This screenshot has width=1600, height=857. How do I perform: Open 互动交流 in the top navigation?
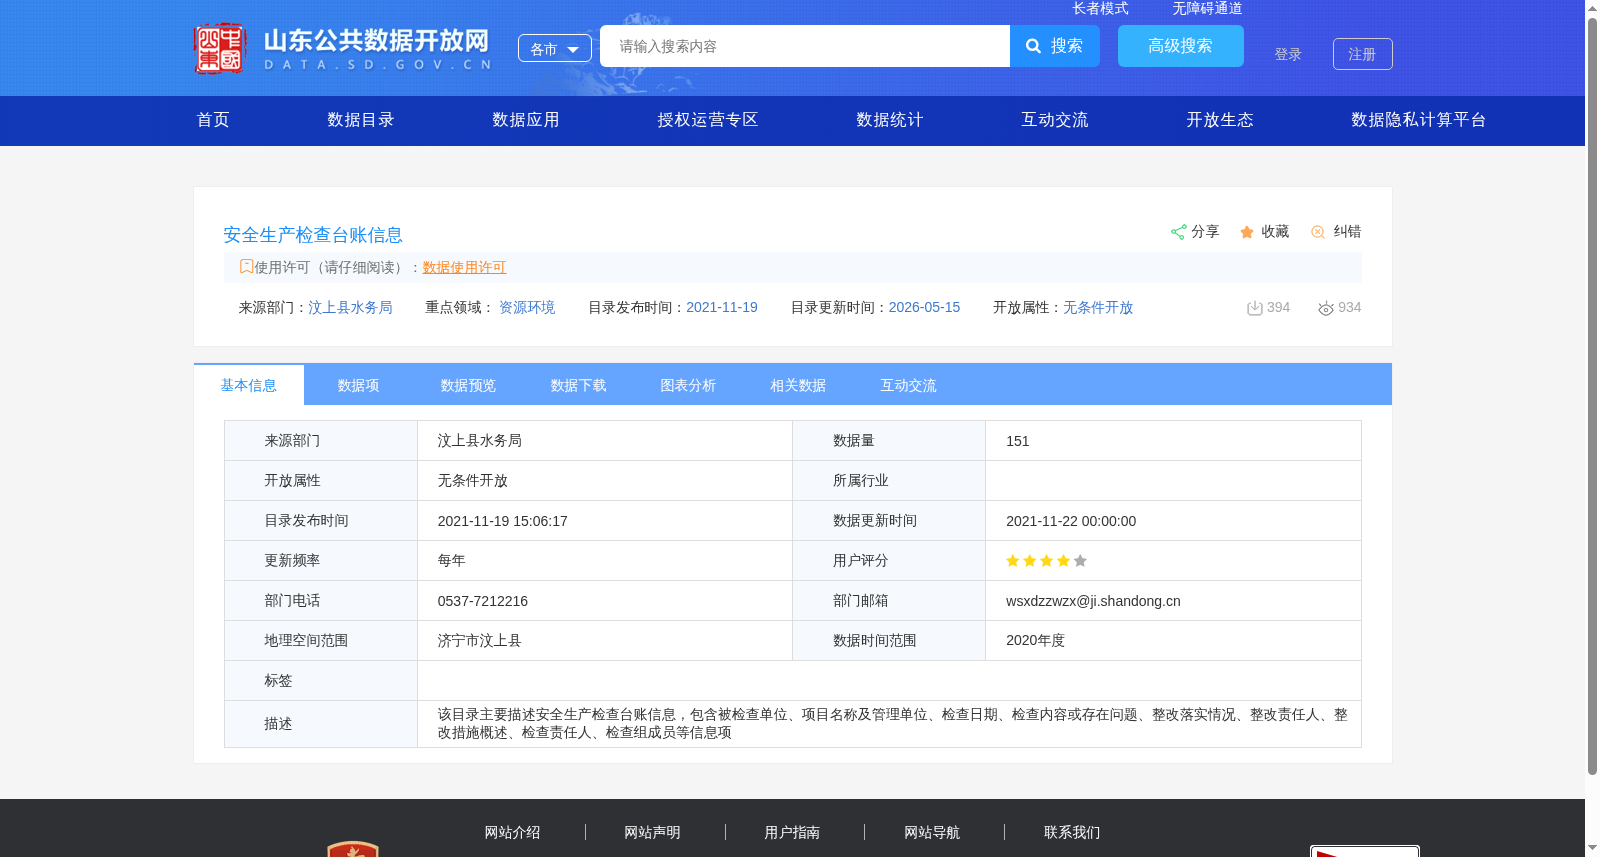[x=1055, y=120]
